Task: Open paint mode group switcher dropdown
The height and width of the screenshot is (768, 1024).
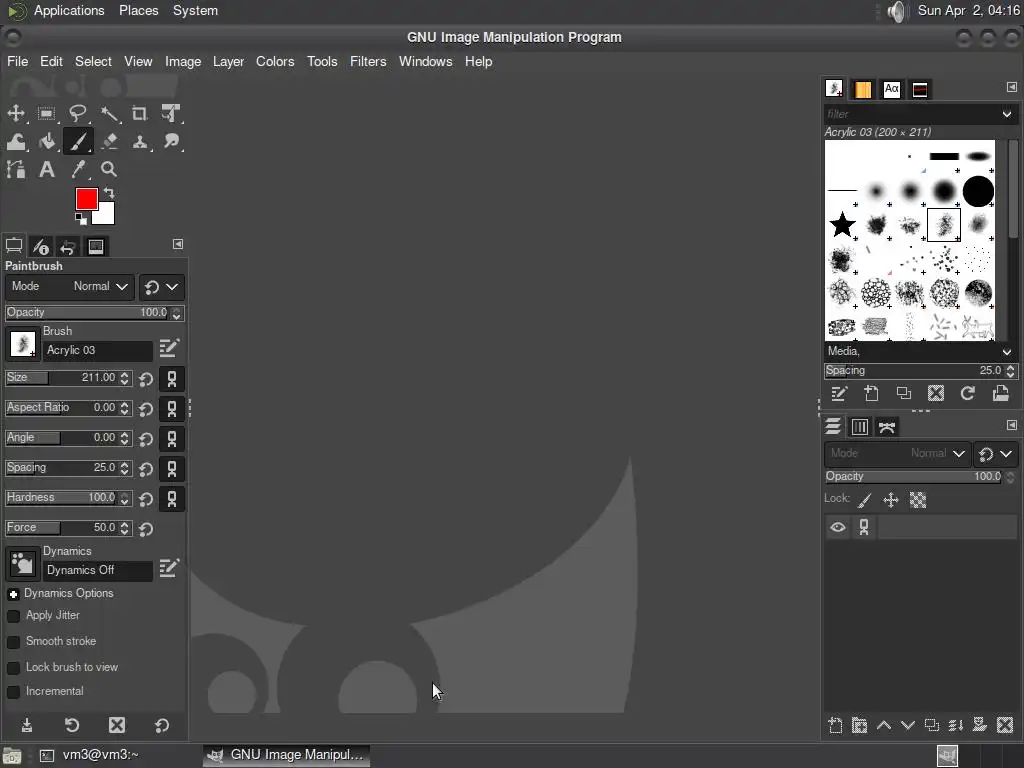Action: pos(161,287)
